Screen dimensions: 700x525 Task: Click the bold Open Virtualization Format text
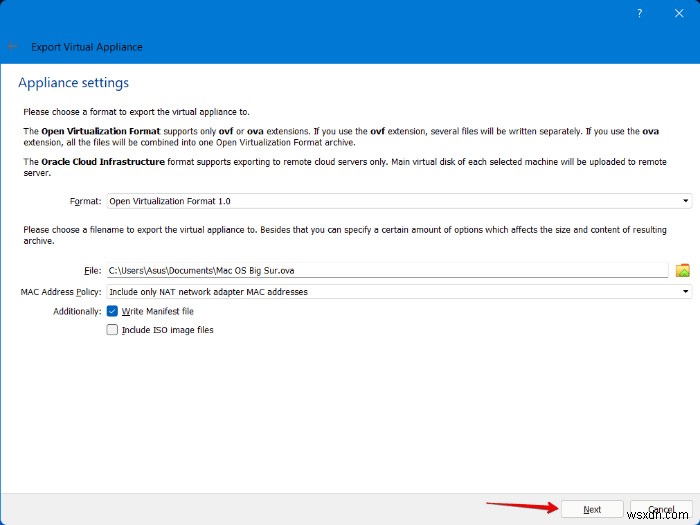pyautogui.click(x=100, y=131)
